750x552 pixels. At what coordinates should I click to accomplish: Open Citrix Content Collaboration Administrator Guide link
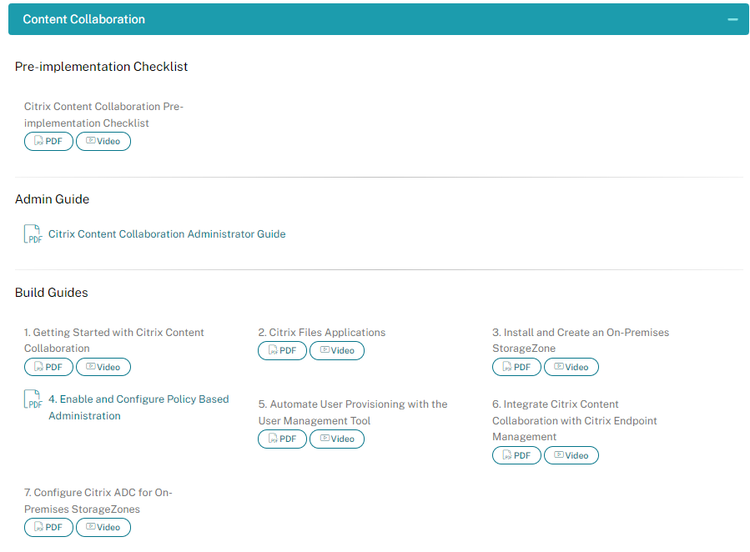point(167,234)
